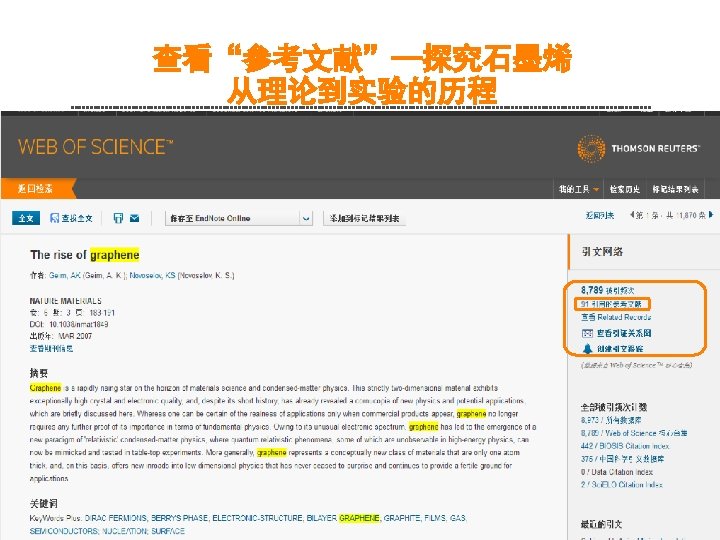Click the 最近的引文 heading
Image resolution: width=720 pixels, height=540 pixels.
click(x=602, y=524)
